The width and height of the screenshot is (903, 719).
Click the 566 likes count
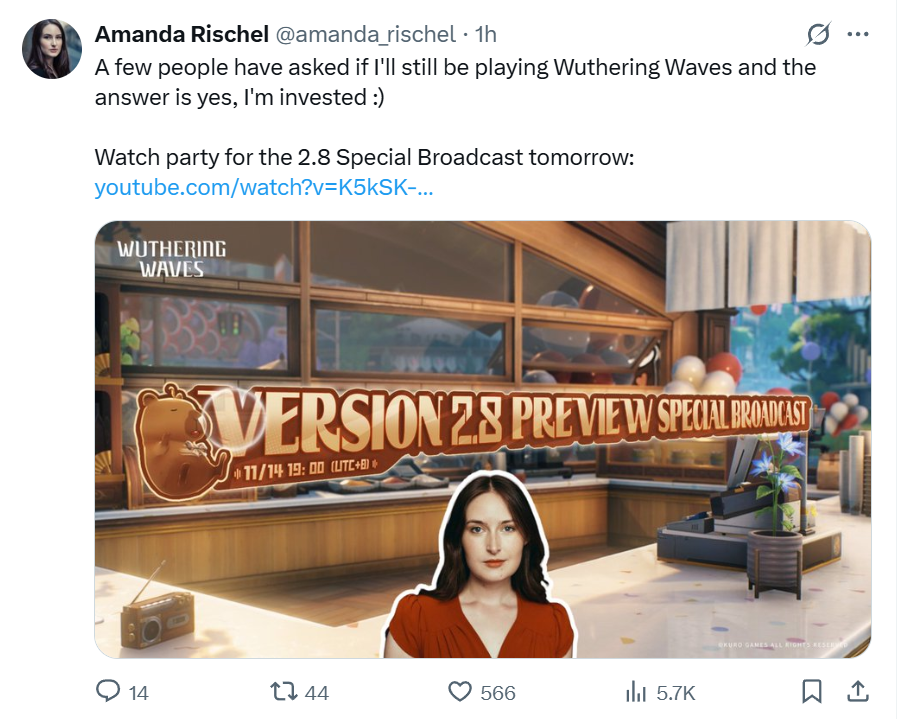tap(498, 692)
